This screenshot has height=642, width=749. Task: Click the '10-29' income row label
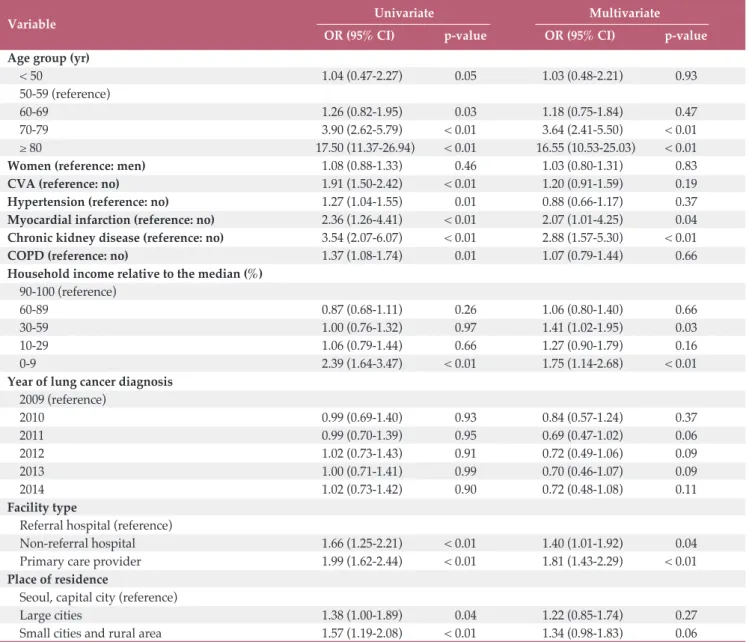[34, 346]
